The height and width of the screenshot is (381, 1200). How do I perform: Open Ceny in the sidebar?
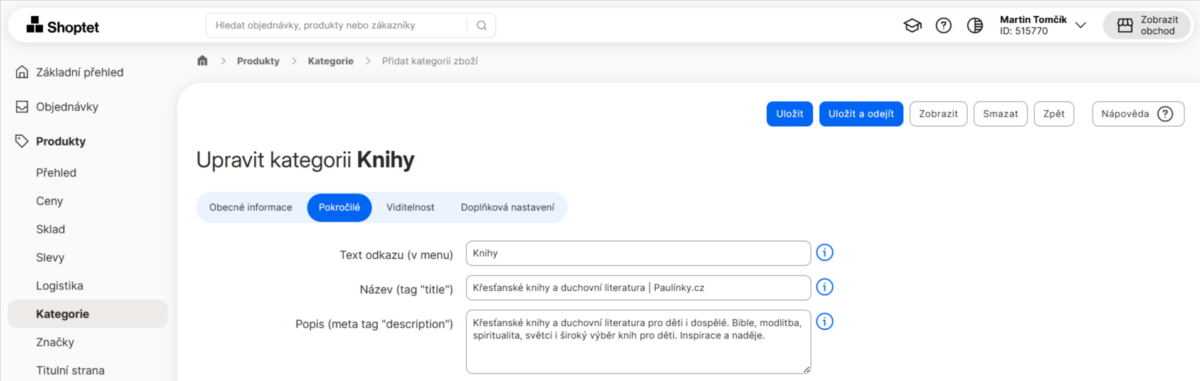pyautogui.click(x=50, y=201)
